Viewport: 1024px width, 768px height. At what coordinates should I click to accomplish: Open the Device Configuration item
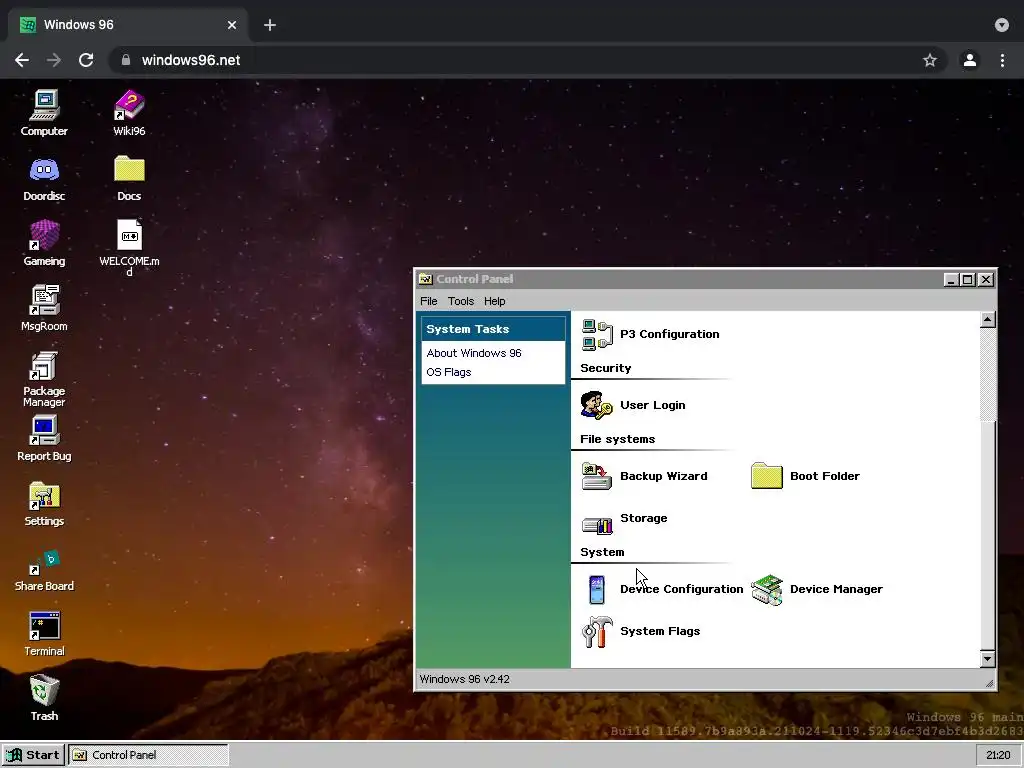pos(662,589)
